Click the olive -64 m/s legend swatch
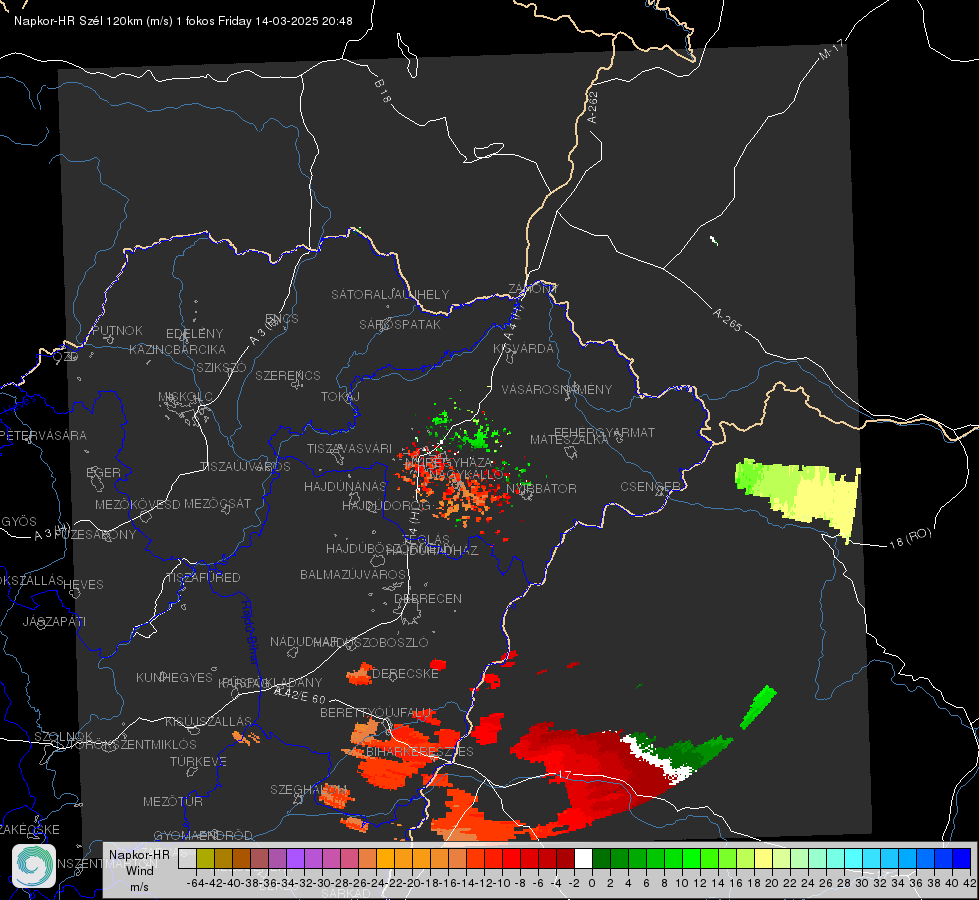 [x=205, y=858]
